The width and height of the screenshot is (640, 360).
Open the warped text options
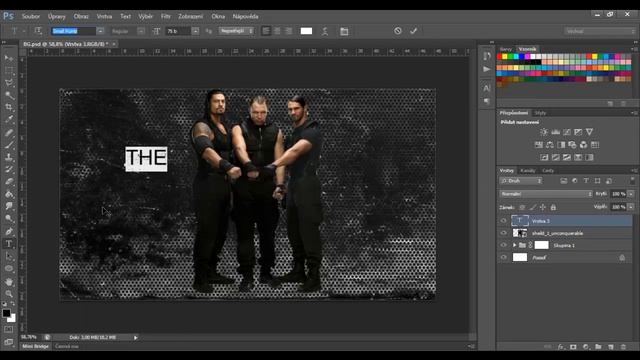325,31
